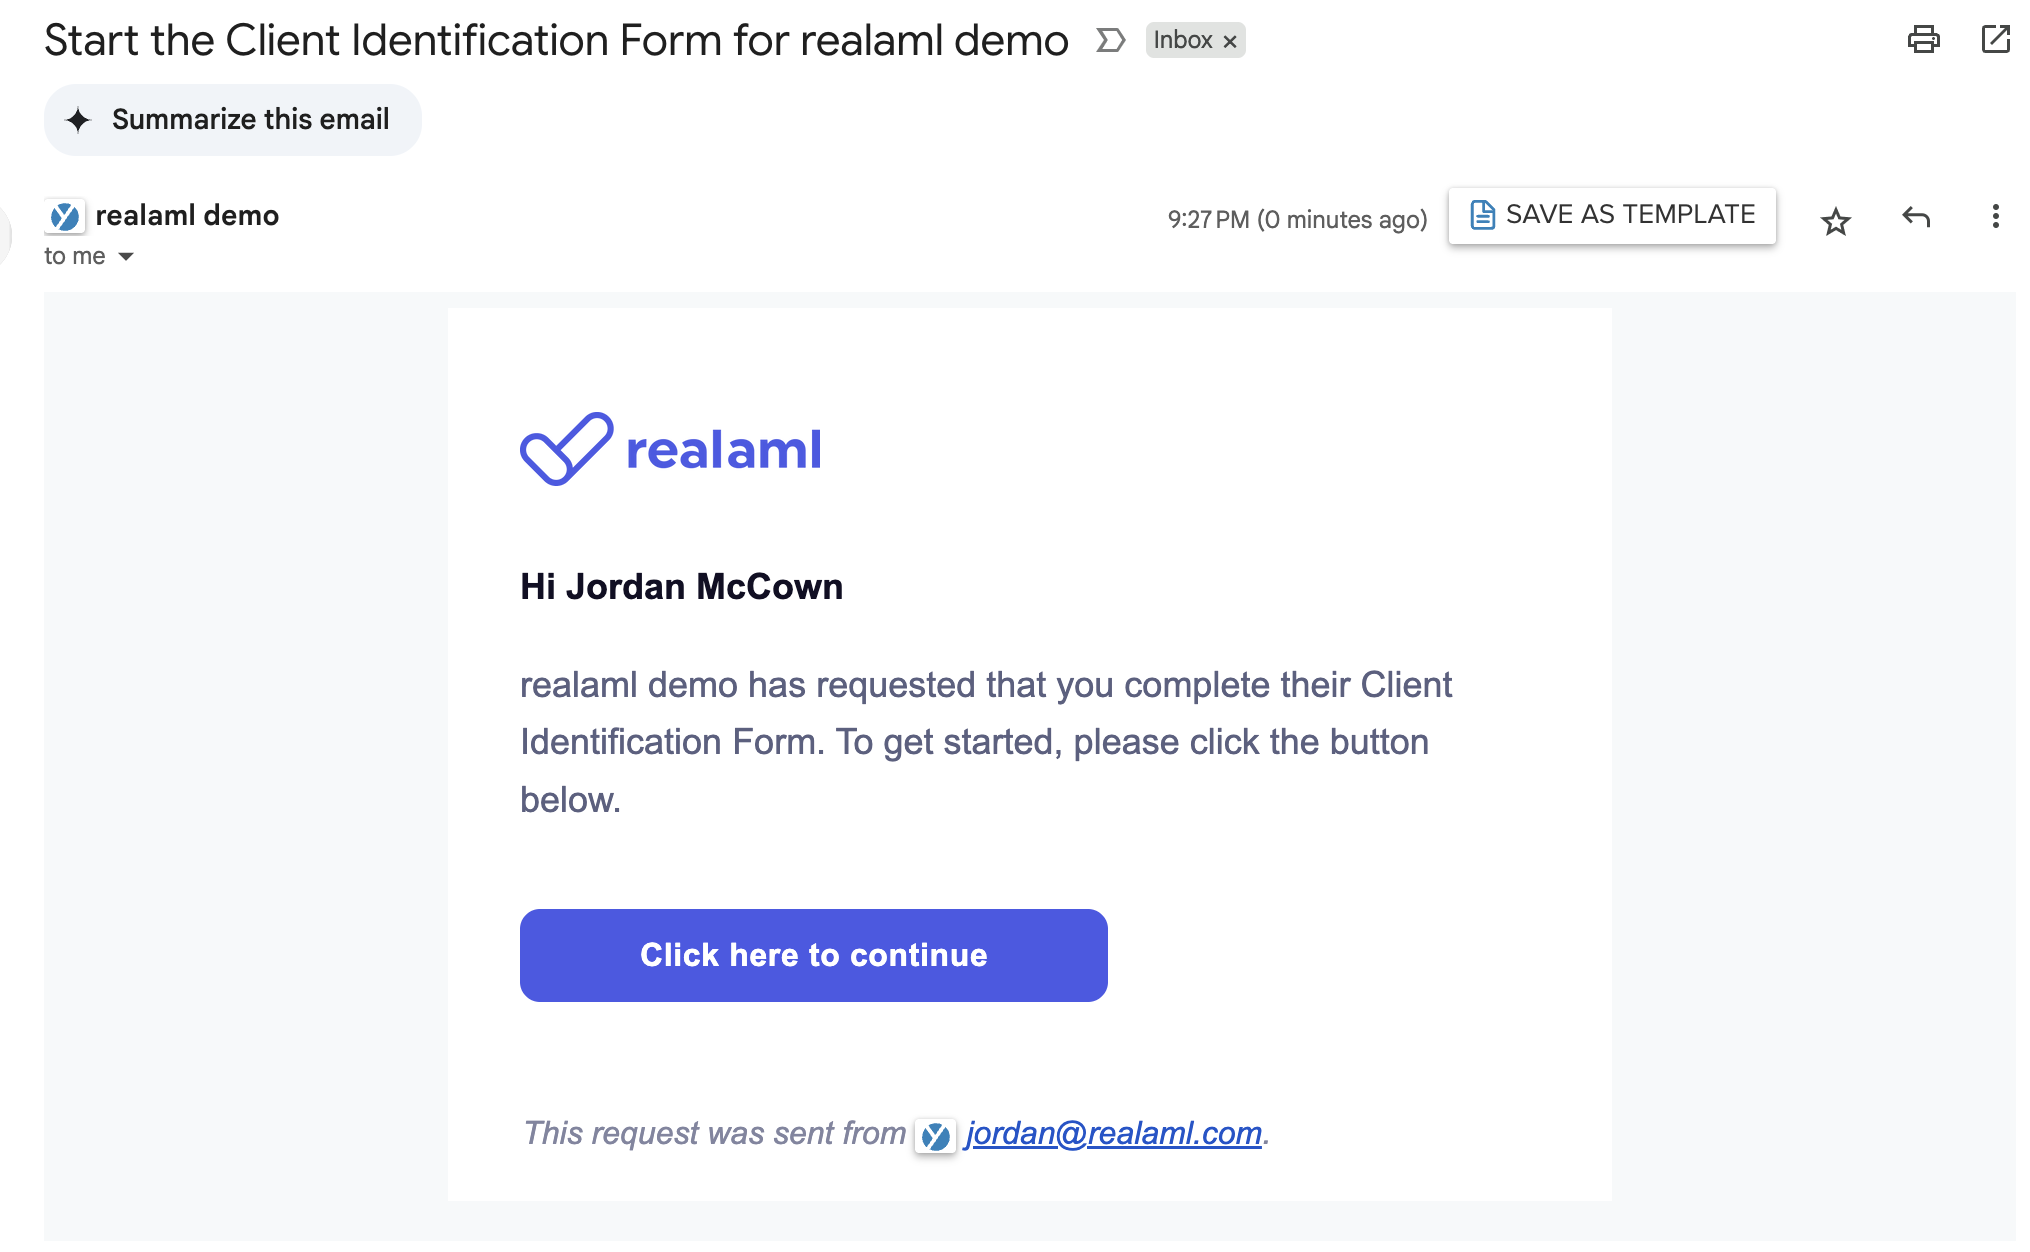Open email in a new window
This screenshot has height=1252, width=2030.
click(1995, 40)
